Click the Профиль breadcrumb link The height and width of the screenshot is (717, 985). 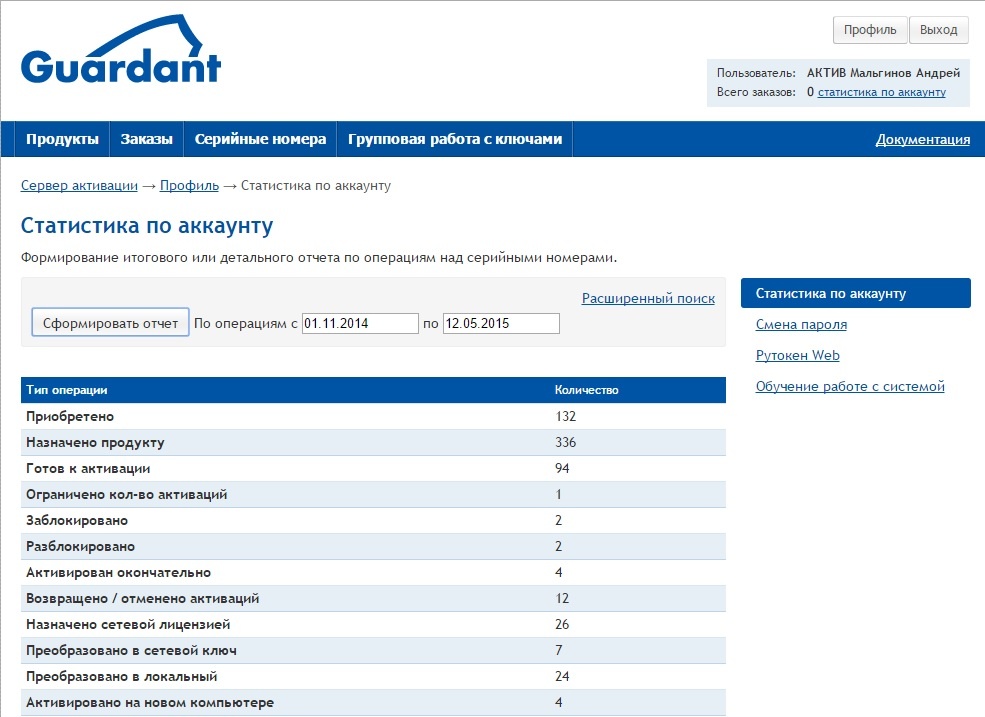coord(189,186)
